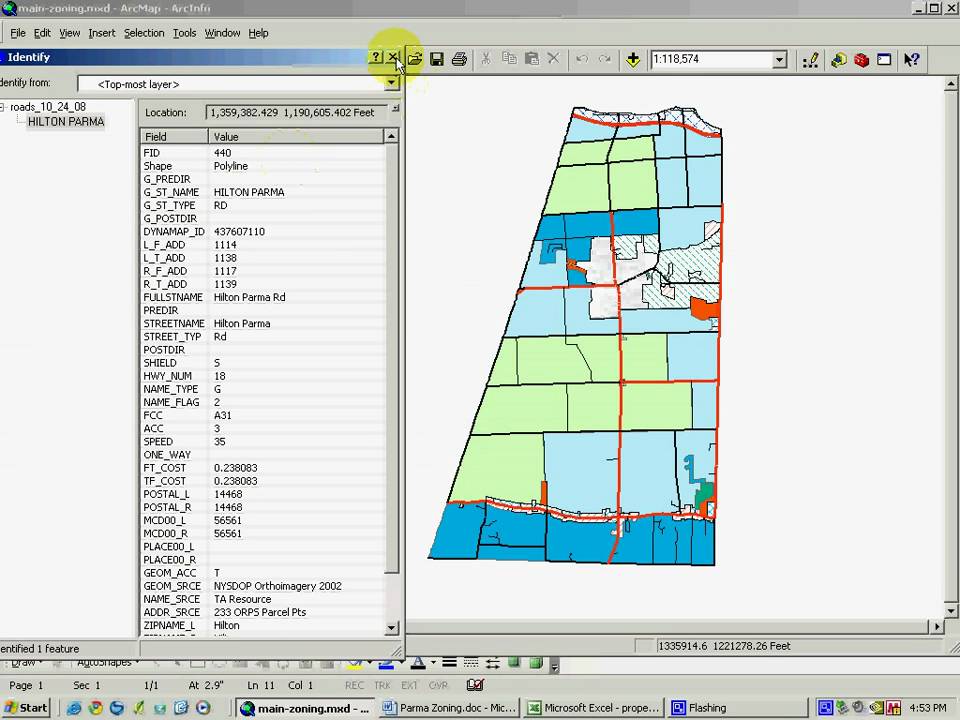Screen dimensions: 960x720
Task: Open map document with folder icon
Action: [x=414, y=59]
